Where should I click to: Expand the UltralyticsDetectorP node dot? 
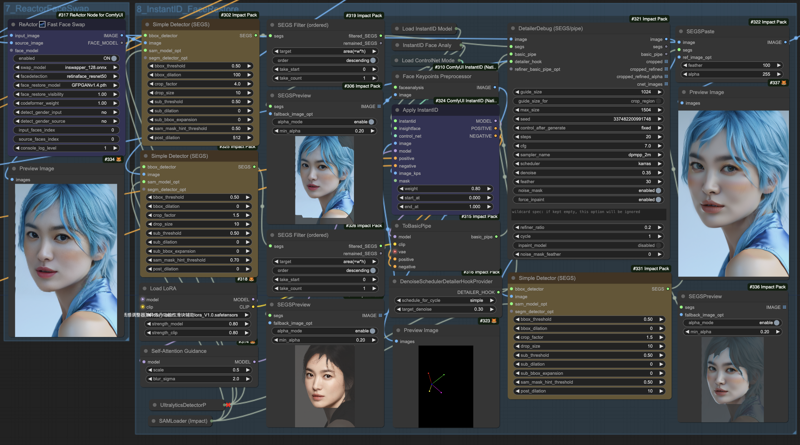point(154,405)
